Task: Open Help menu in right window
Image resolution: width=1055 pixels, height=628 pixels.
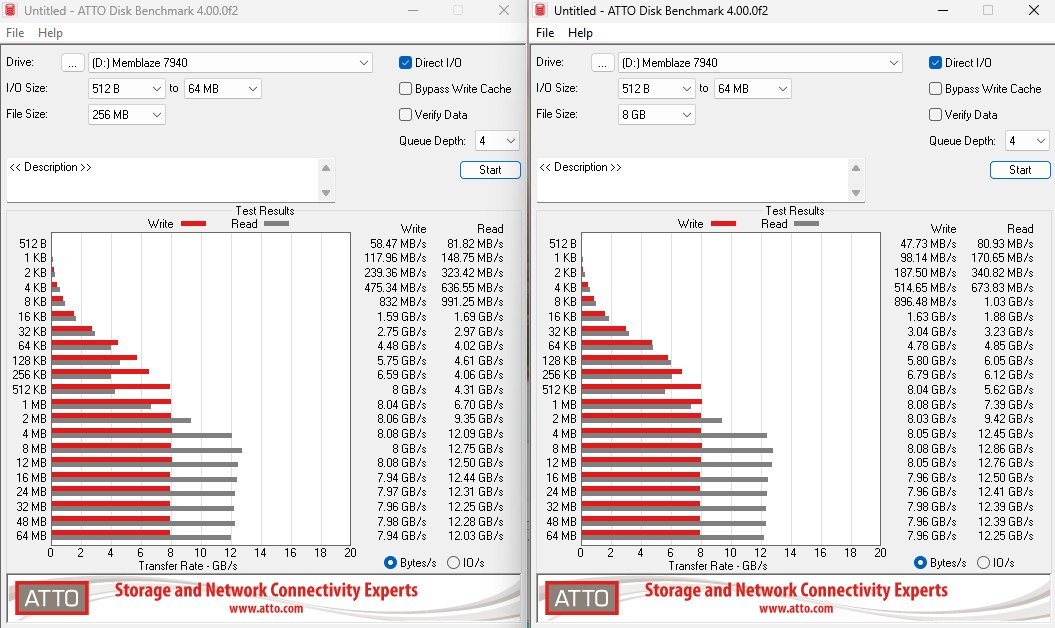Action: coord(580,33)
